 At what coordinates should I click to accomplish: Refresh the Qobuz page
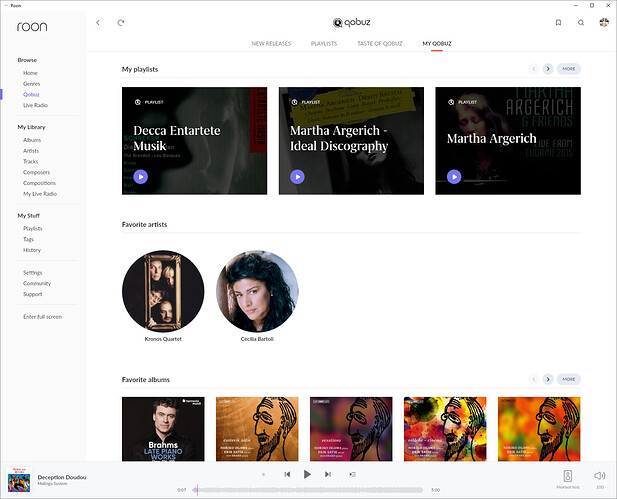[x=121, y=23]
